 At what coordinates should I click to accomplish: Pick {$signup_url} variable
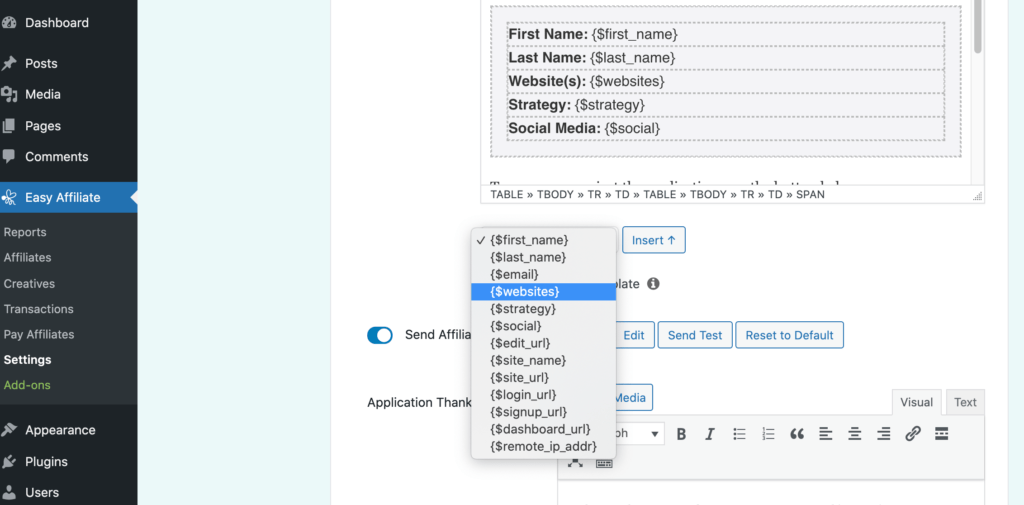(x=543, y=412)
